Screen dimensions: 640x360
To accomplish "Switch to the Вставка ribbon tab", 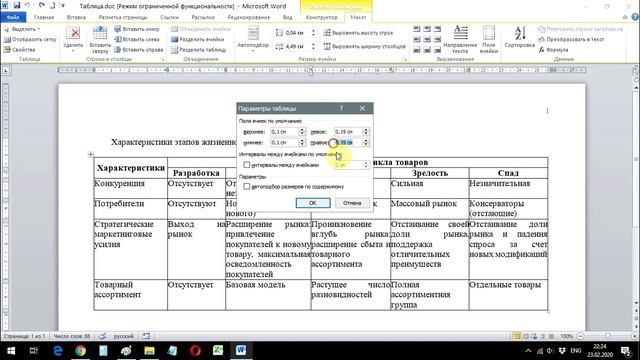I will coord(76,18).
